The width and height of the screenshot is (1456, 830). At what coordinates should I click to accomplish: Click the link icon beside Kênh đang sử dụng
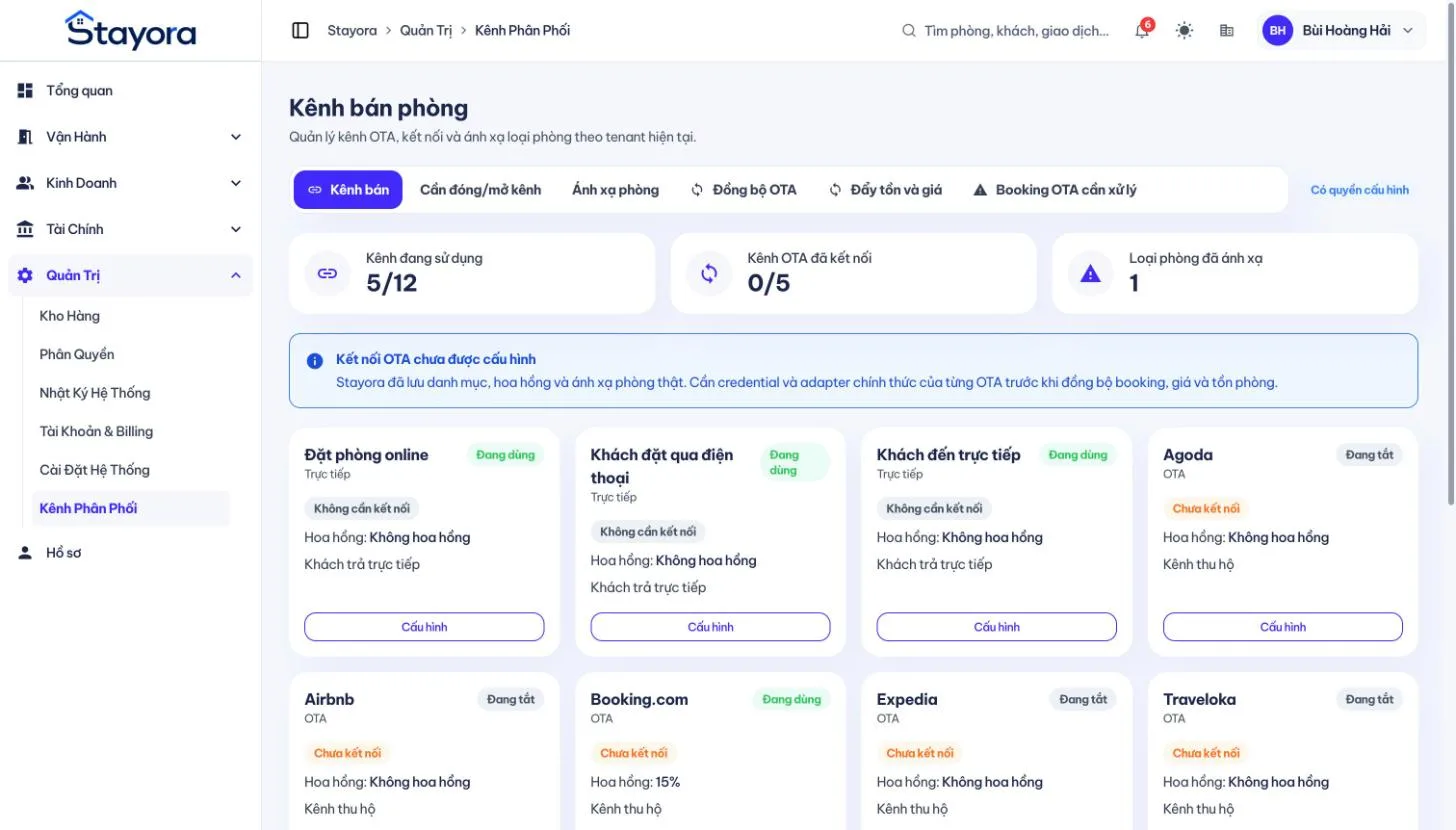click(327, 273)
